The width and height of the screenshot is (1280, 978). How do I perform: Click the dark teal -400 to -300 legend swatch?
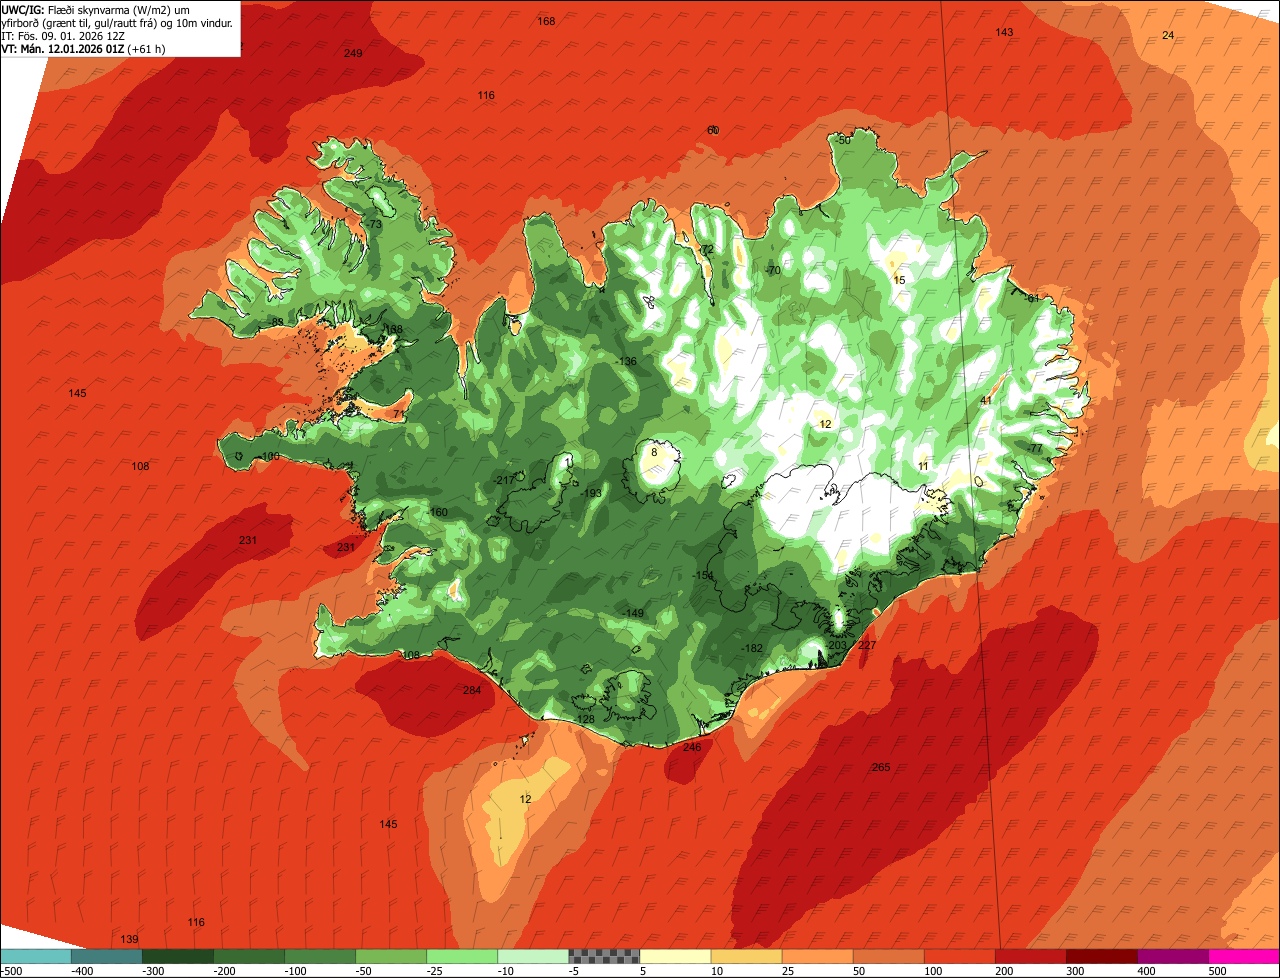coord(106,956)
